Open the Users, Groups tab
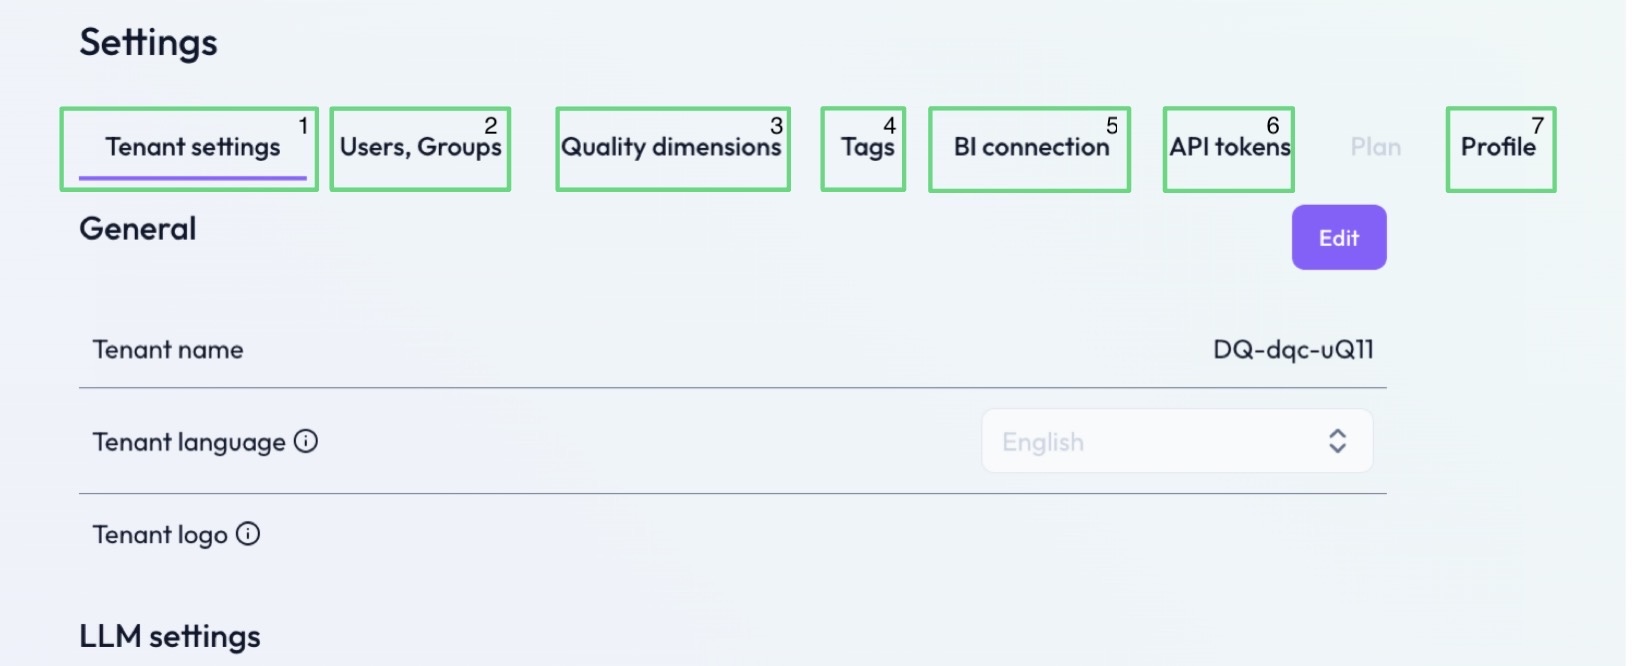Image resolution: width=1640 pixels, height=666 pixels. [420, 147]
